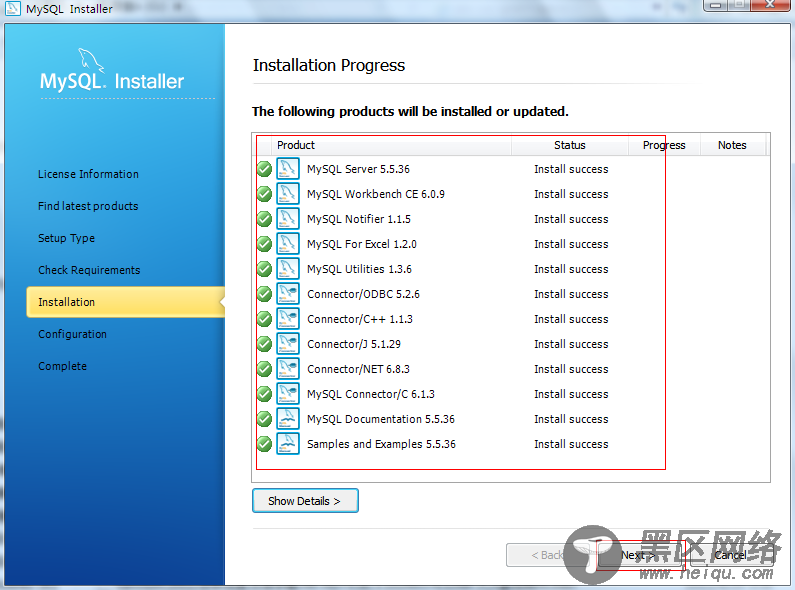Select the Connector/ODBC 5.2.6 row text
Viewport: 795px width, 590px height.
pos(364,294)
